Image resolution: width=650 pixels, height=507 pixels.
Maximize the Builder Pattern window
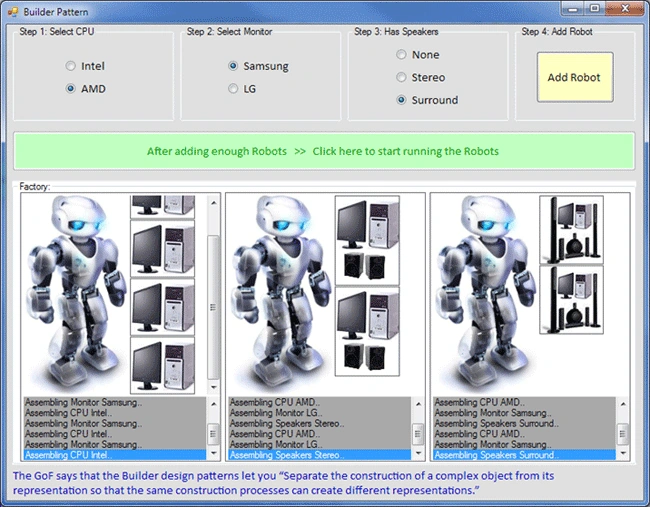tap(595, 9)
